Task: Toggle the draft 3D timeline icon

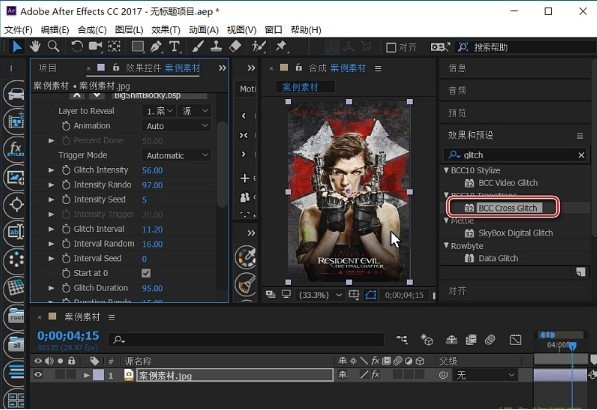Action: coord(426,339)
